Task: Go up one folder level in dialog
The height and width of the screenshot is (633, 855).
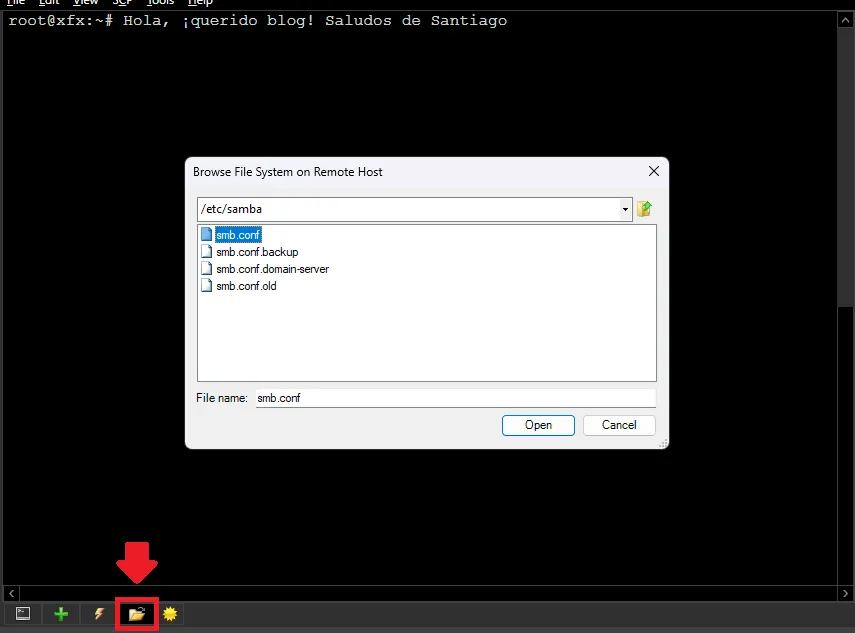Action: (x=645, y=209)
